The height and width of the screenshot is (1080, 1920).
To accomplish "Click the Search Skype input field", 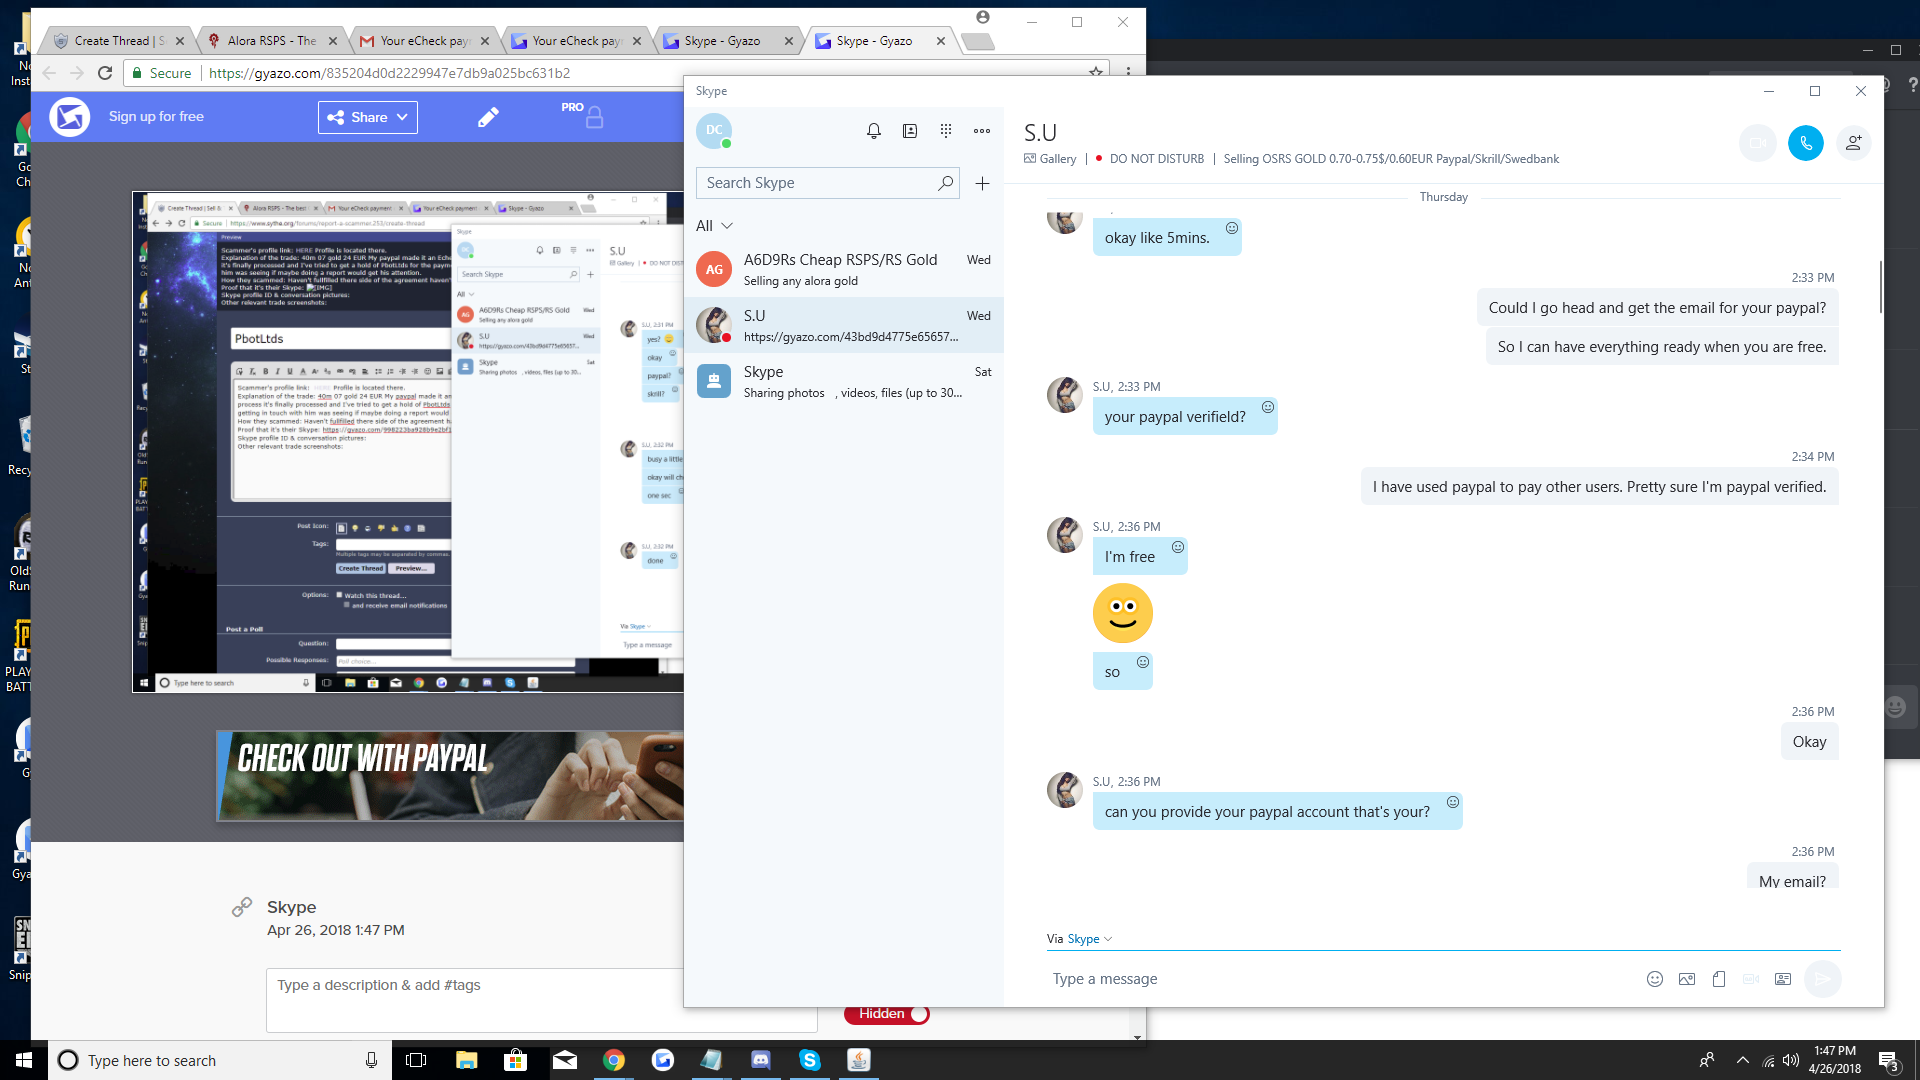I will point(818,183).
